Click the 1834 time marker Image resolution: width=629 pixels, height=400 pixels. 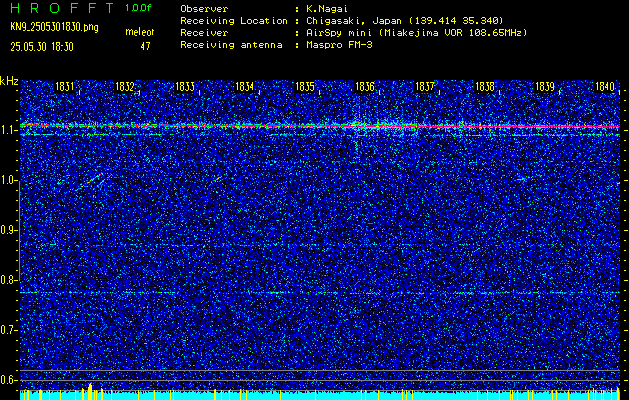pyautogui.click(x=245, y=86)
